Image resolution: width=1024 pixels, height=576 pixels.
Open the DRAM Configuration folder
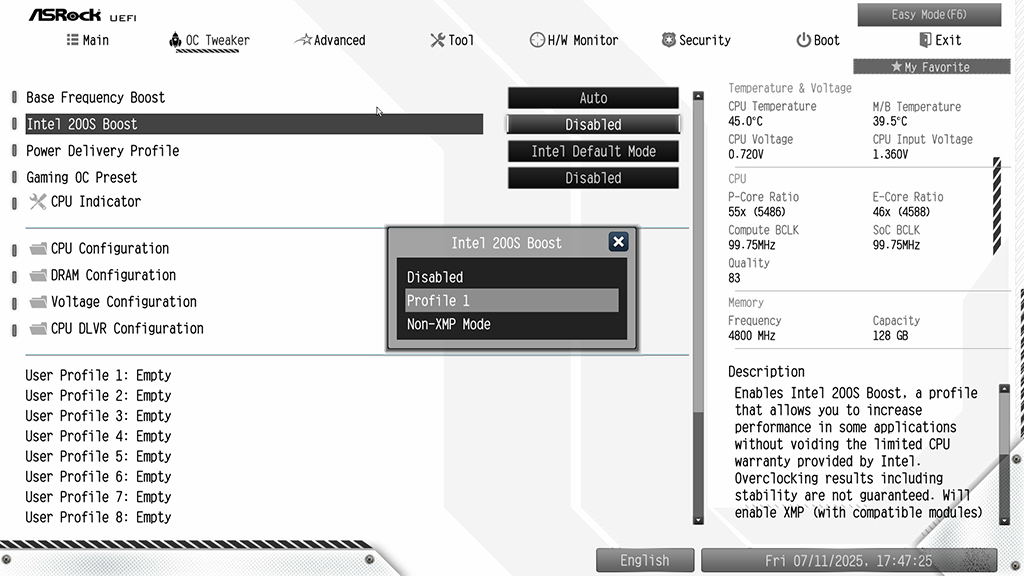click(103, 276)
